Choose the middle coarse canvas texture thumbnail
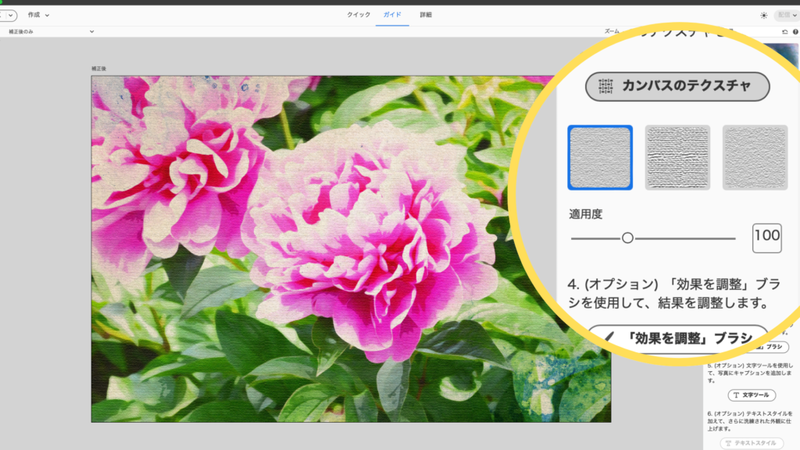The height and width of the screenshot is (450, 800). [x=678, y=158]
